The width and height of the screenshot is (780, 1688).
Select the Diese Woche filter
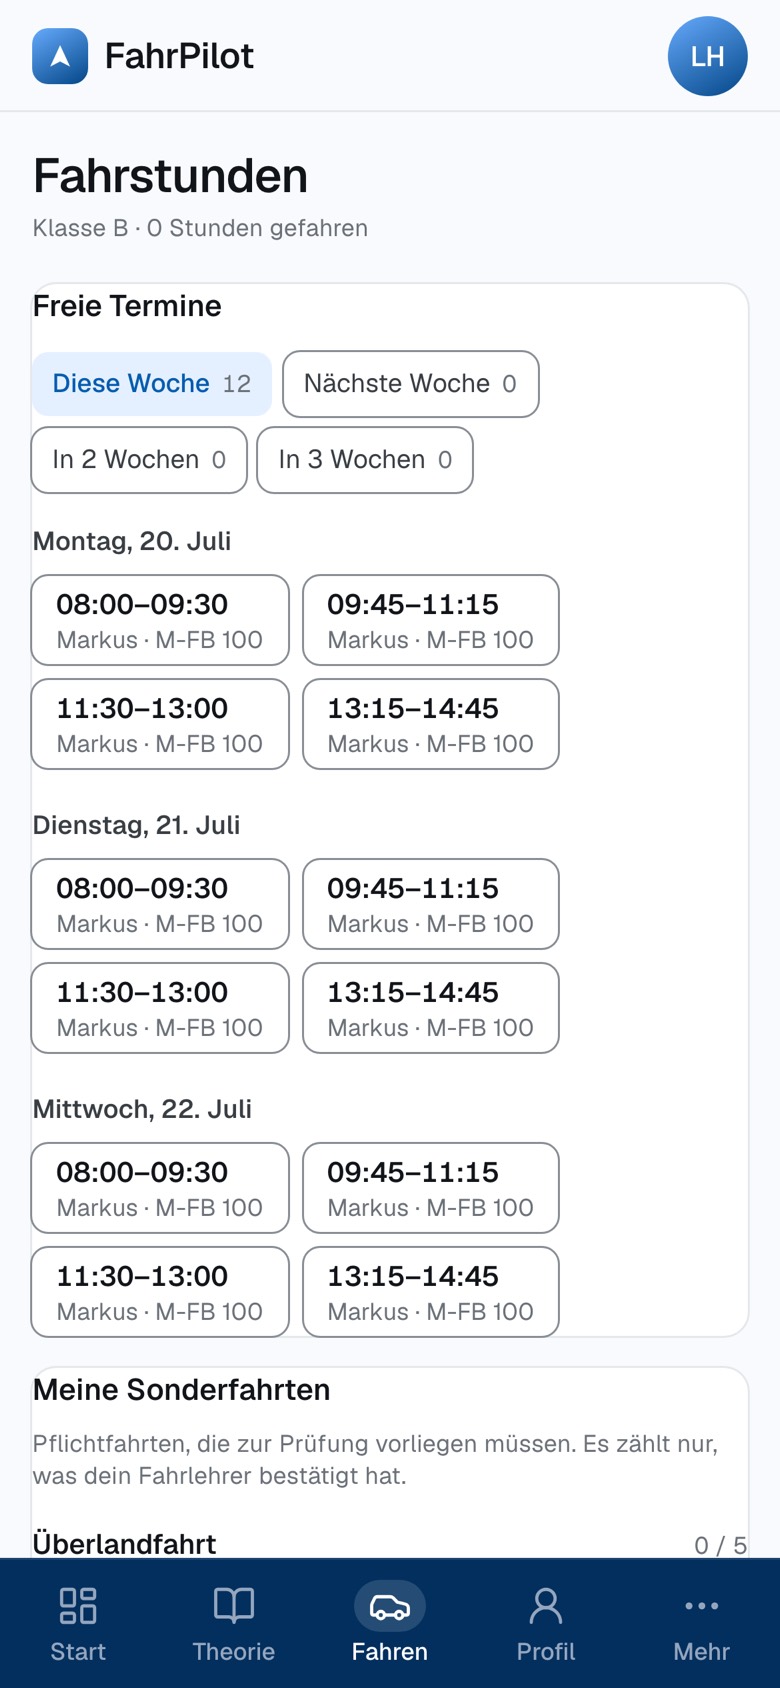(x=152, y=384)
